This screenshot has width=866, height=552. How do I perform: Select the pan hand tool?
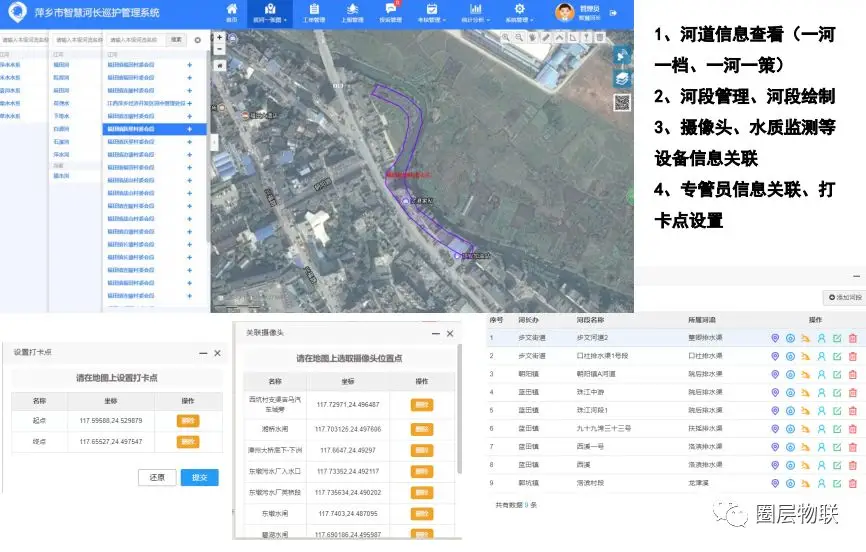click(x=532, y=37)
